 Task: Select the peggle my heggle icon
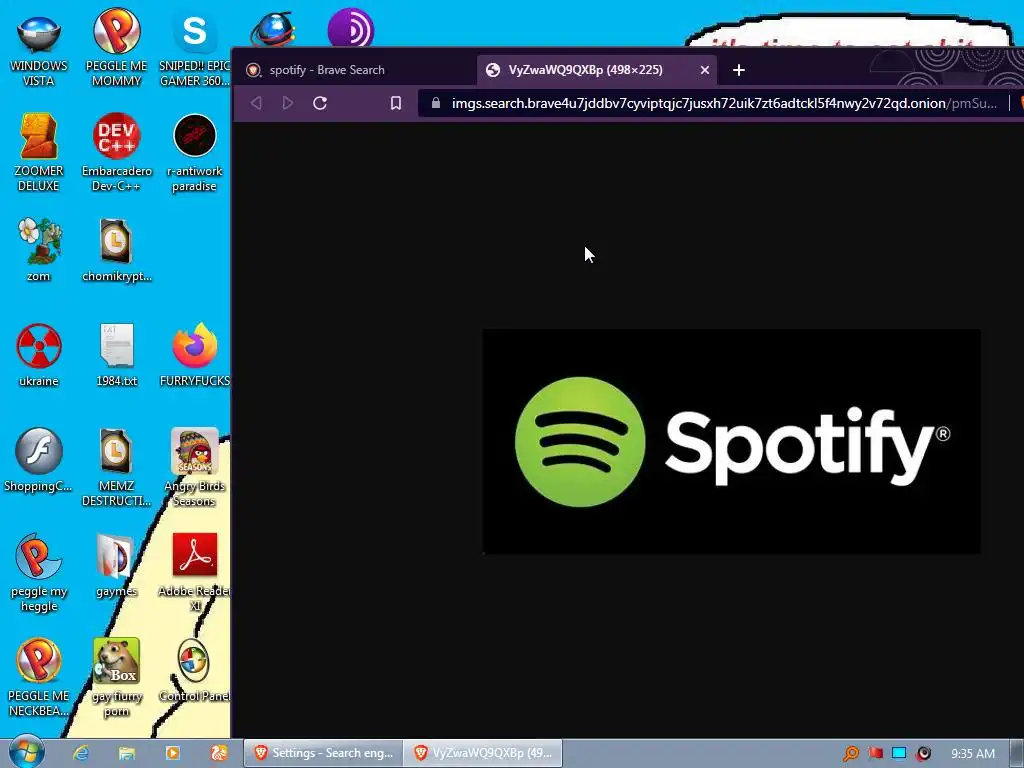(39, 573)
